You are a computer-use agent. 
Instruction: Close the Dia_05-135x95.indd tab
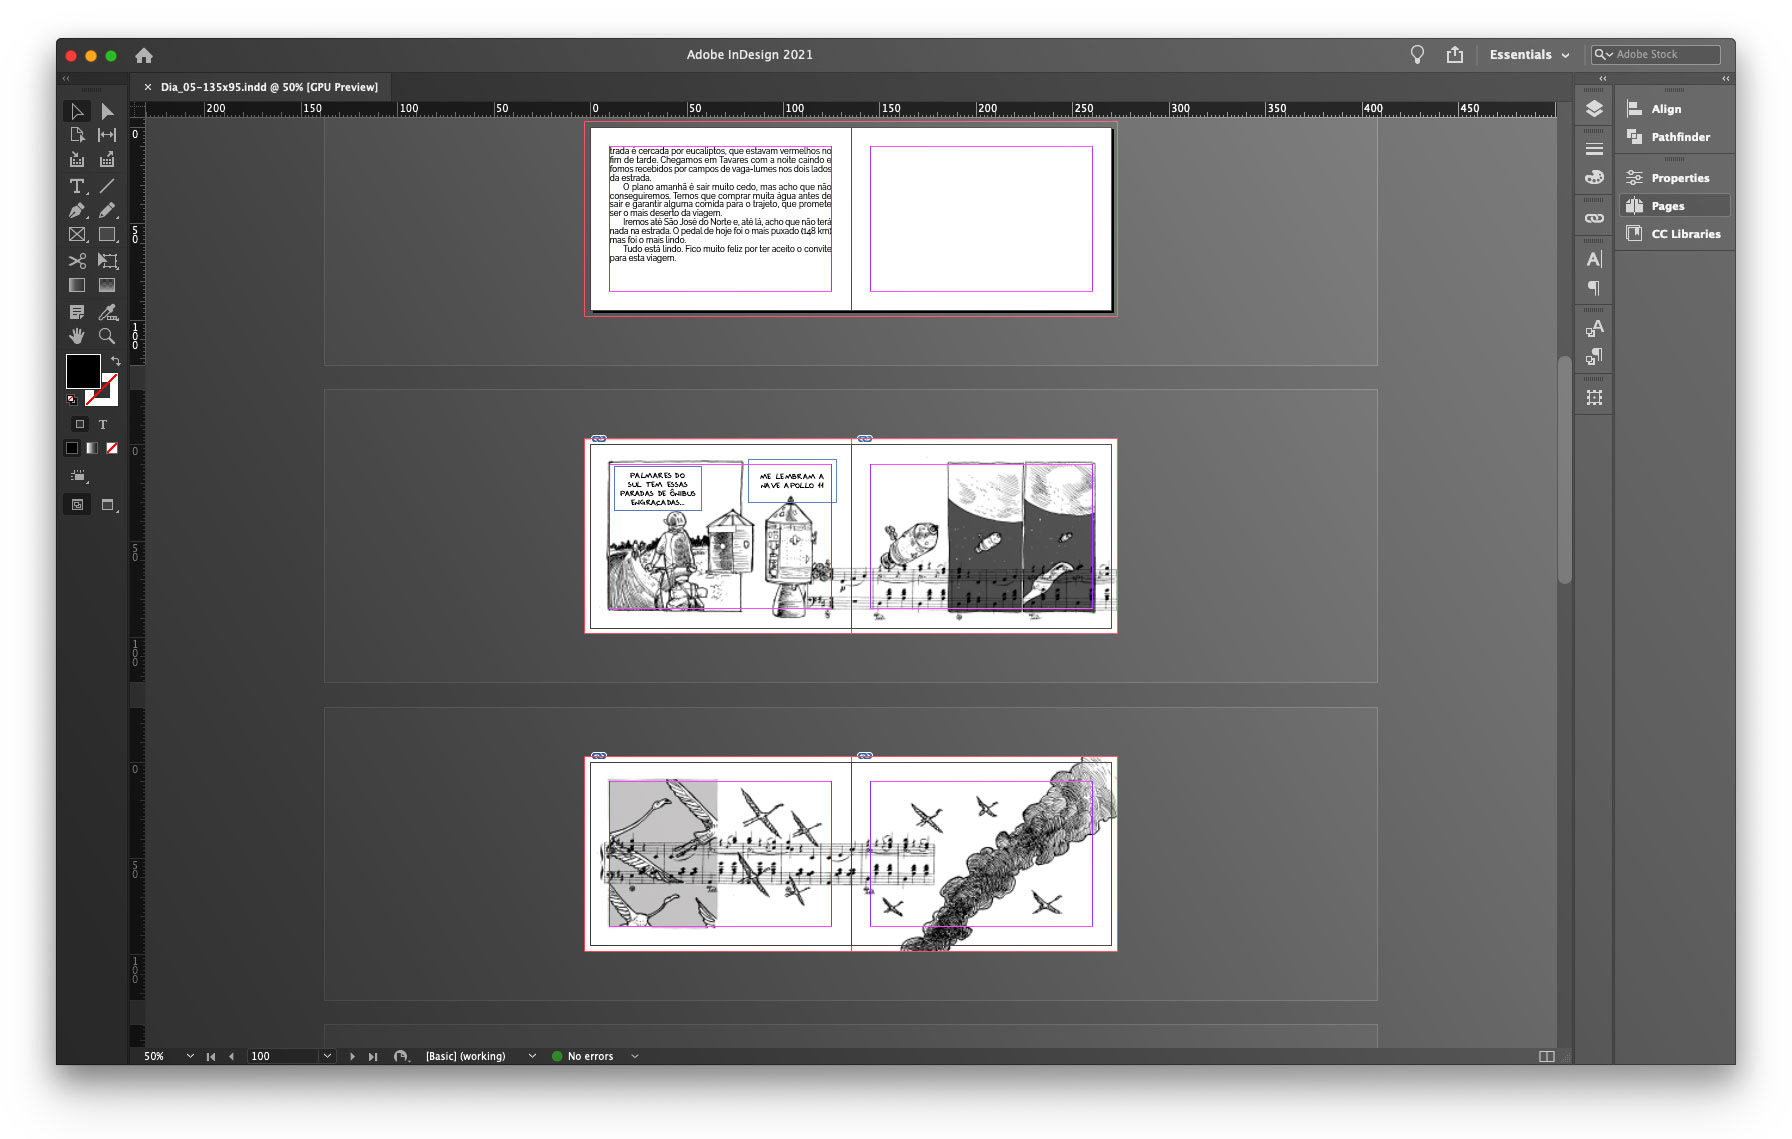pyautogui.click(x=148, y=87)
